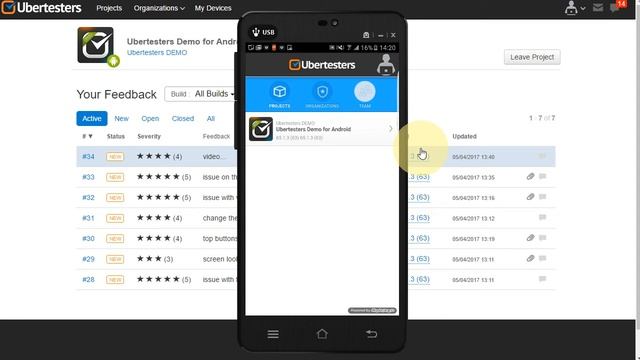This screenshot has height=360, width=640.
Task: Open feedback item #31
Action: coord(88,218)
